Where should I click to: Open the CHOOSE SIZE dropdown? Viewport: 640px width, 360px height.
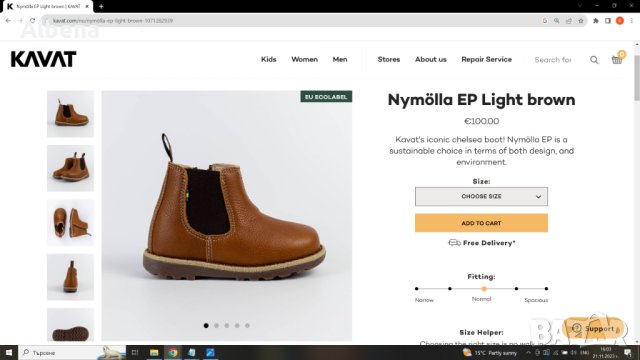[481, 196]
